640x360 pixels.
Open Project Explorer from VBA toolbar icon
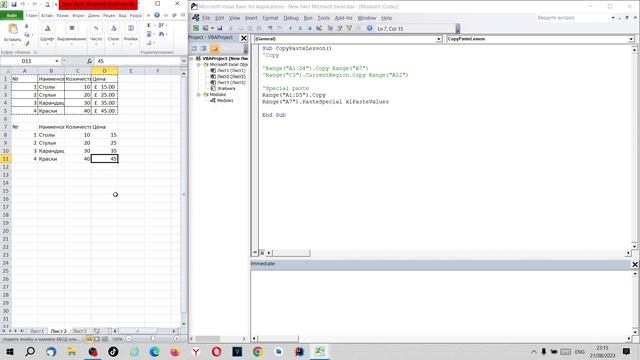tap(330, 28)
